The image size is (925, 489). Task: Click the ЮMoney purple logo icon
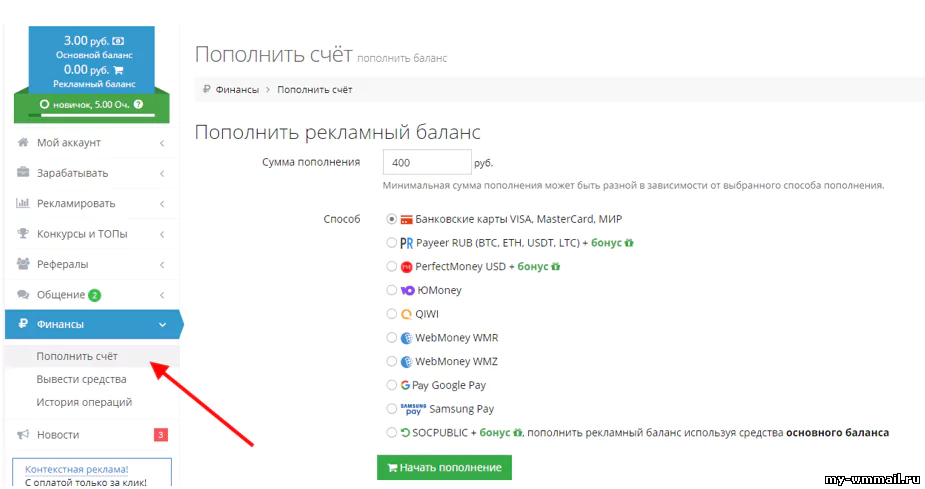tap(407, 290)
